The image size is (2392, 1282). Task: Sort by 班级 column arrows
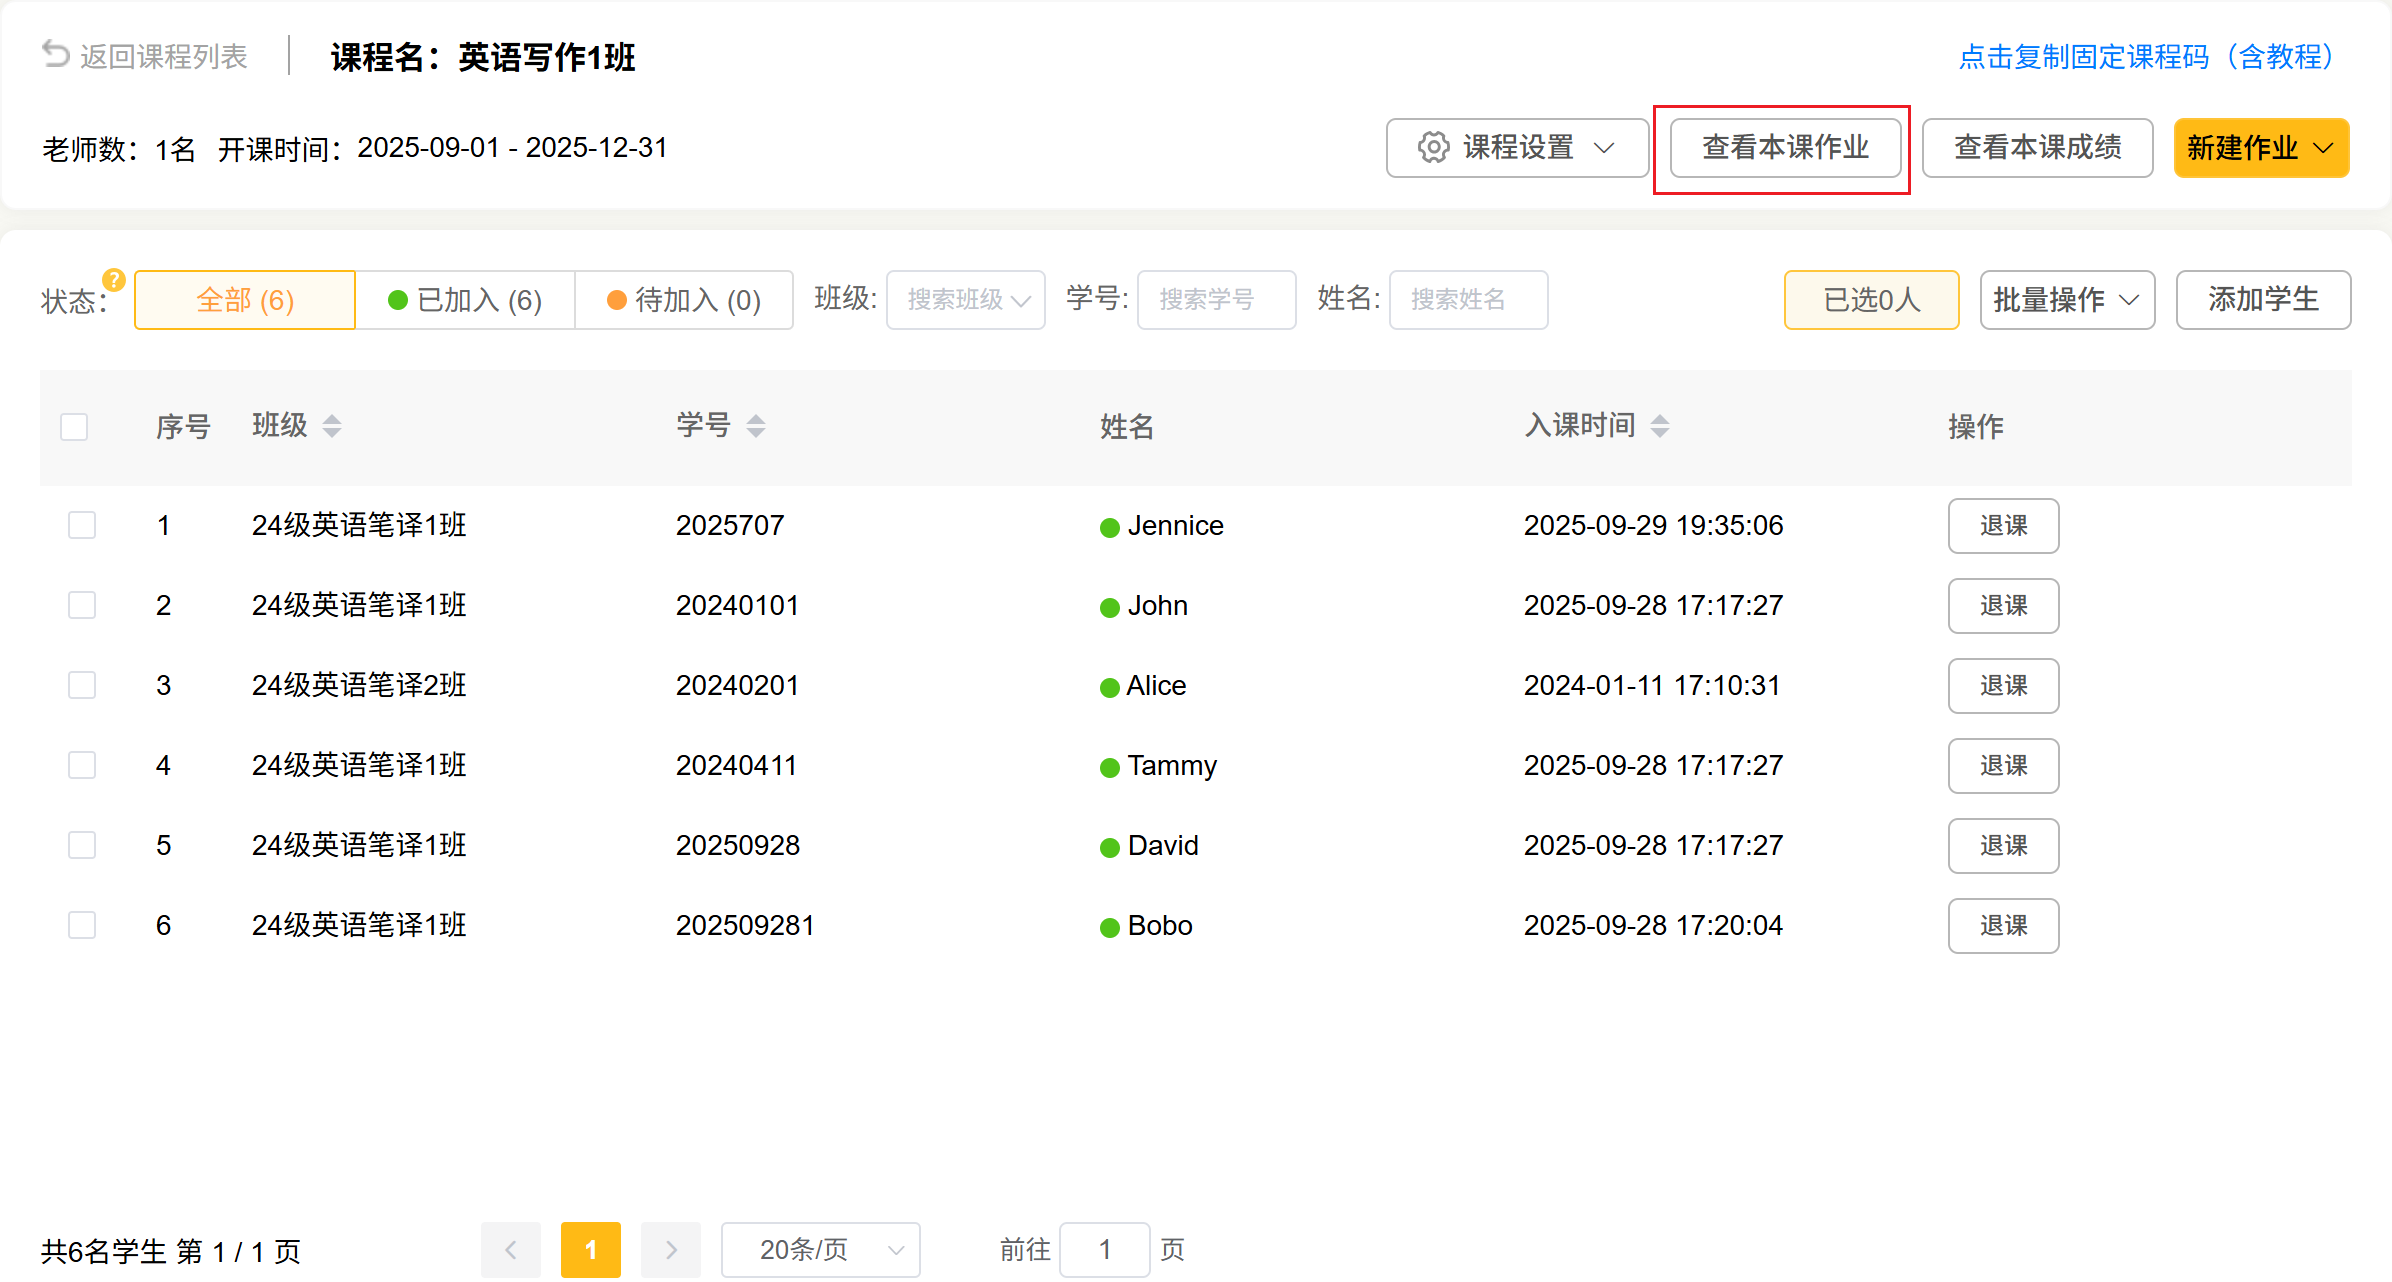coord(332,426)
